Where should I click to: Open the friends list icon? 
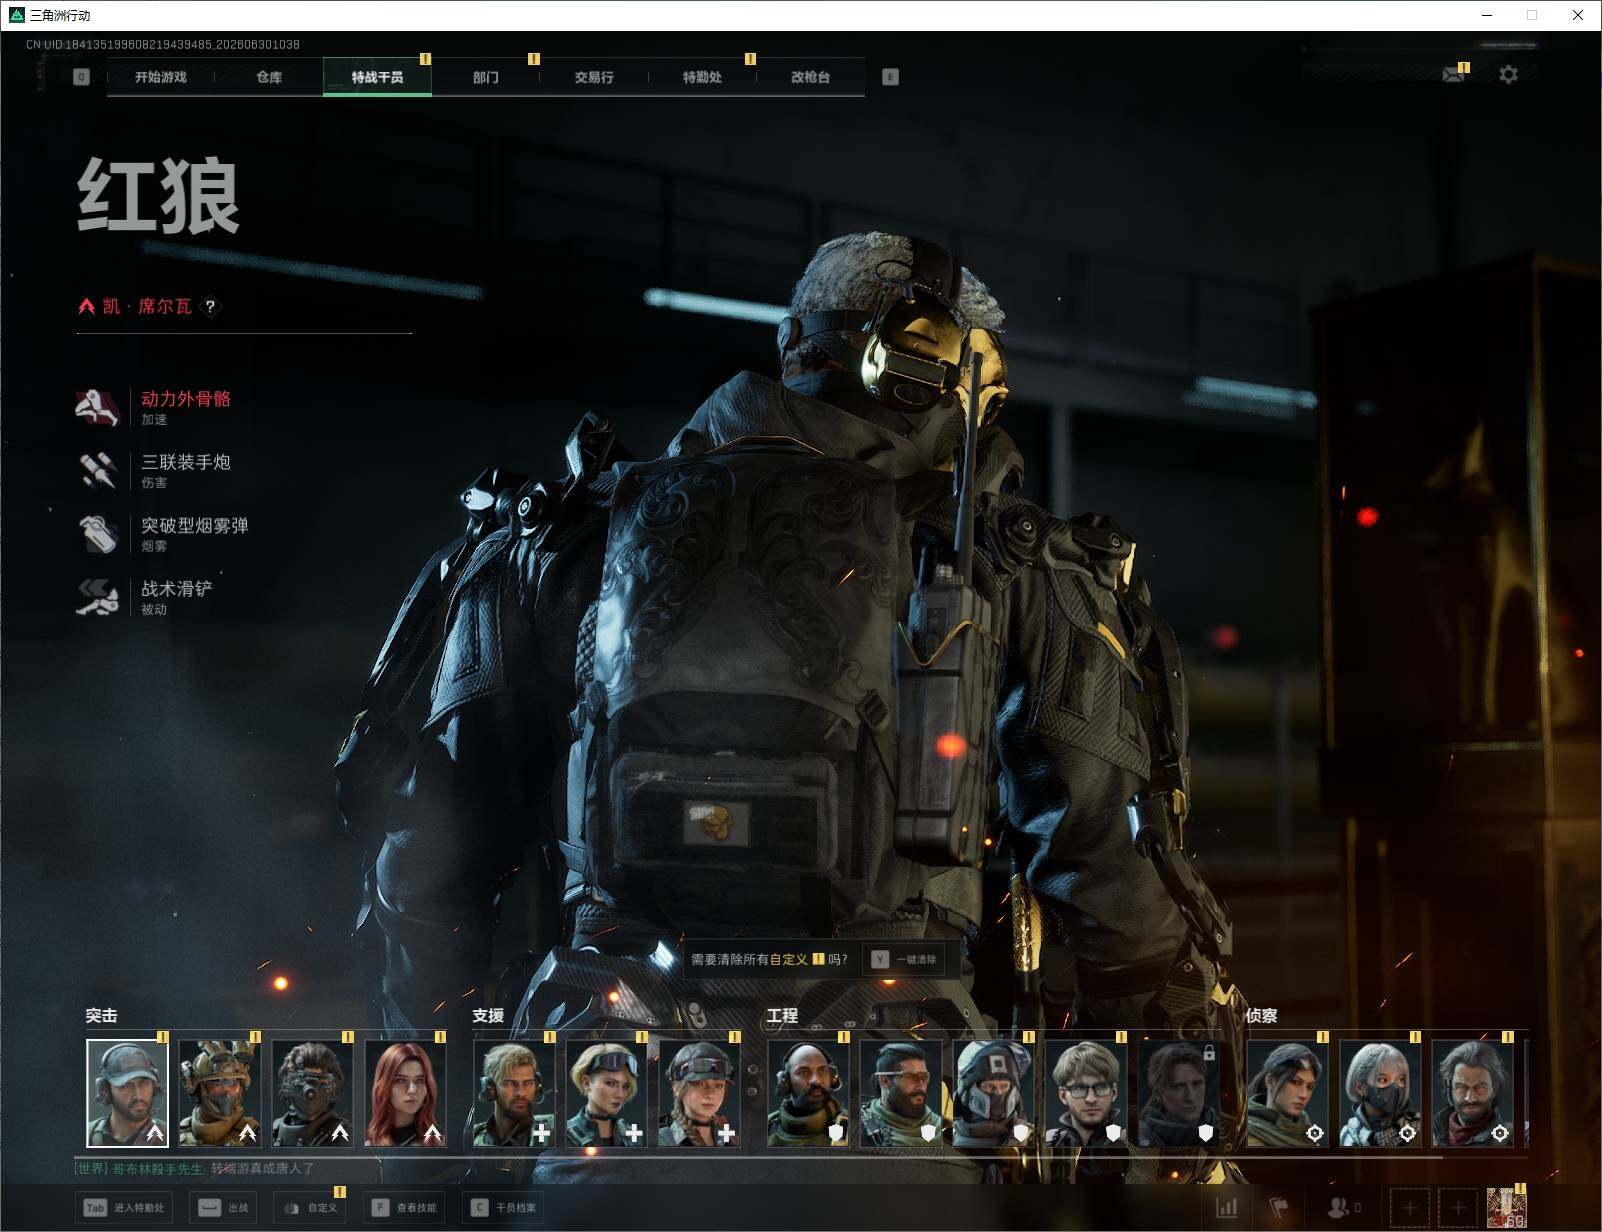tap(1338, 1208)
